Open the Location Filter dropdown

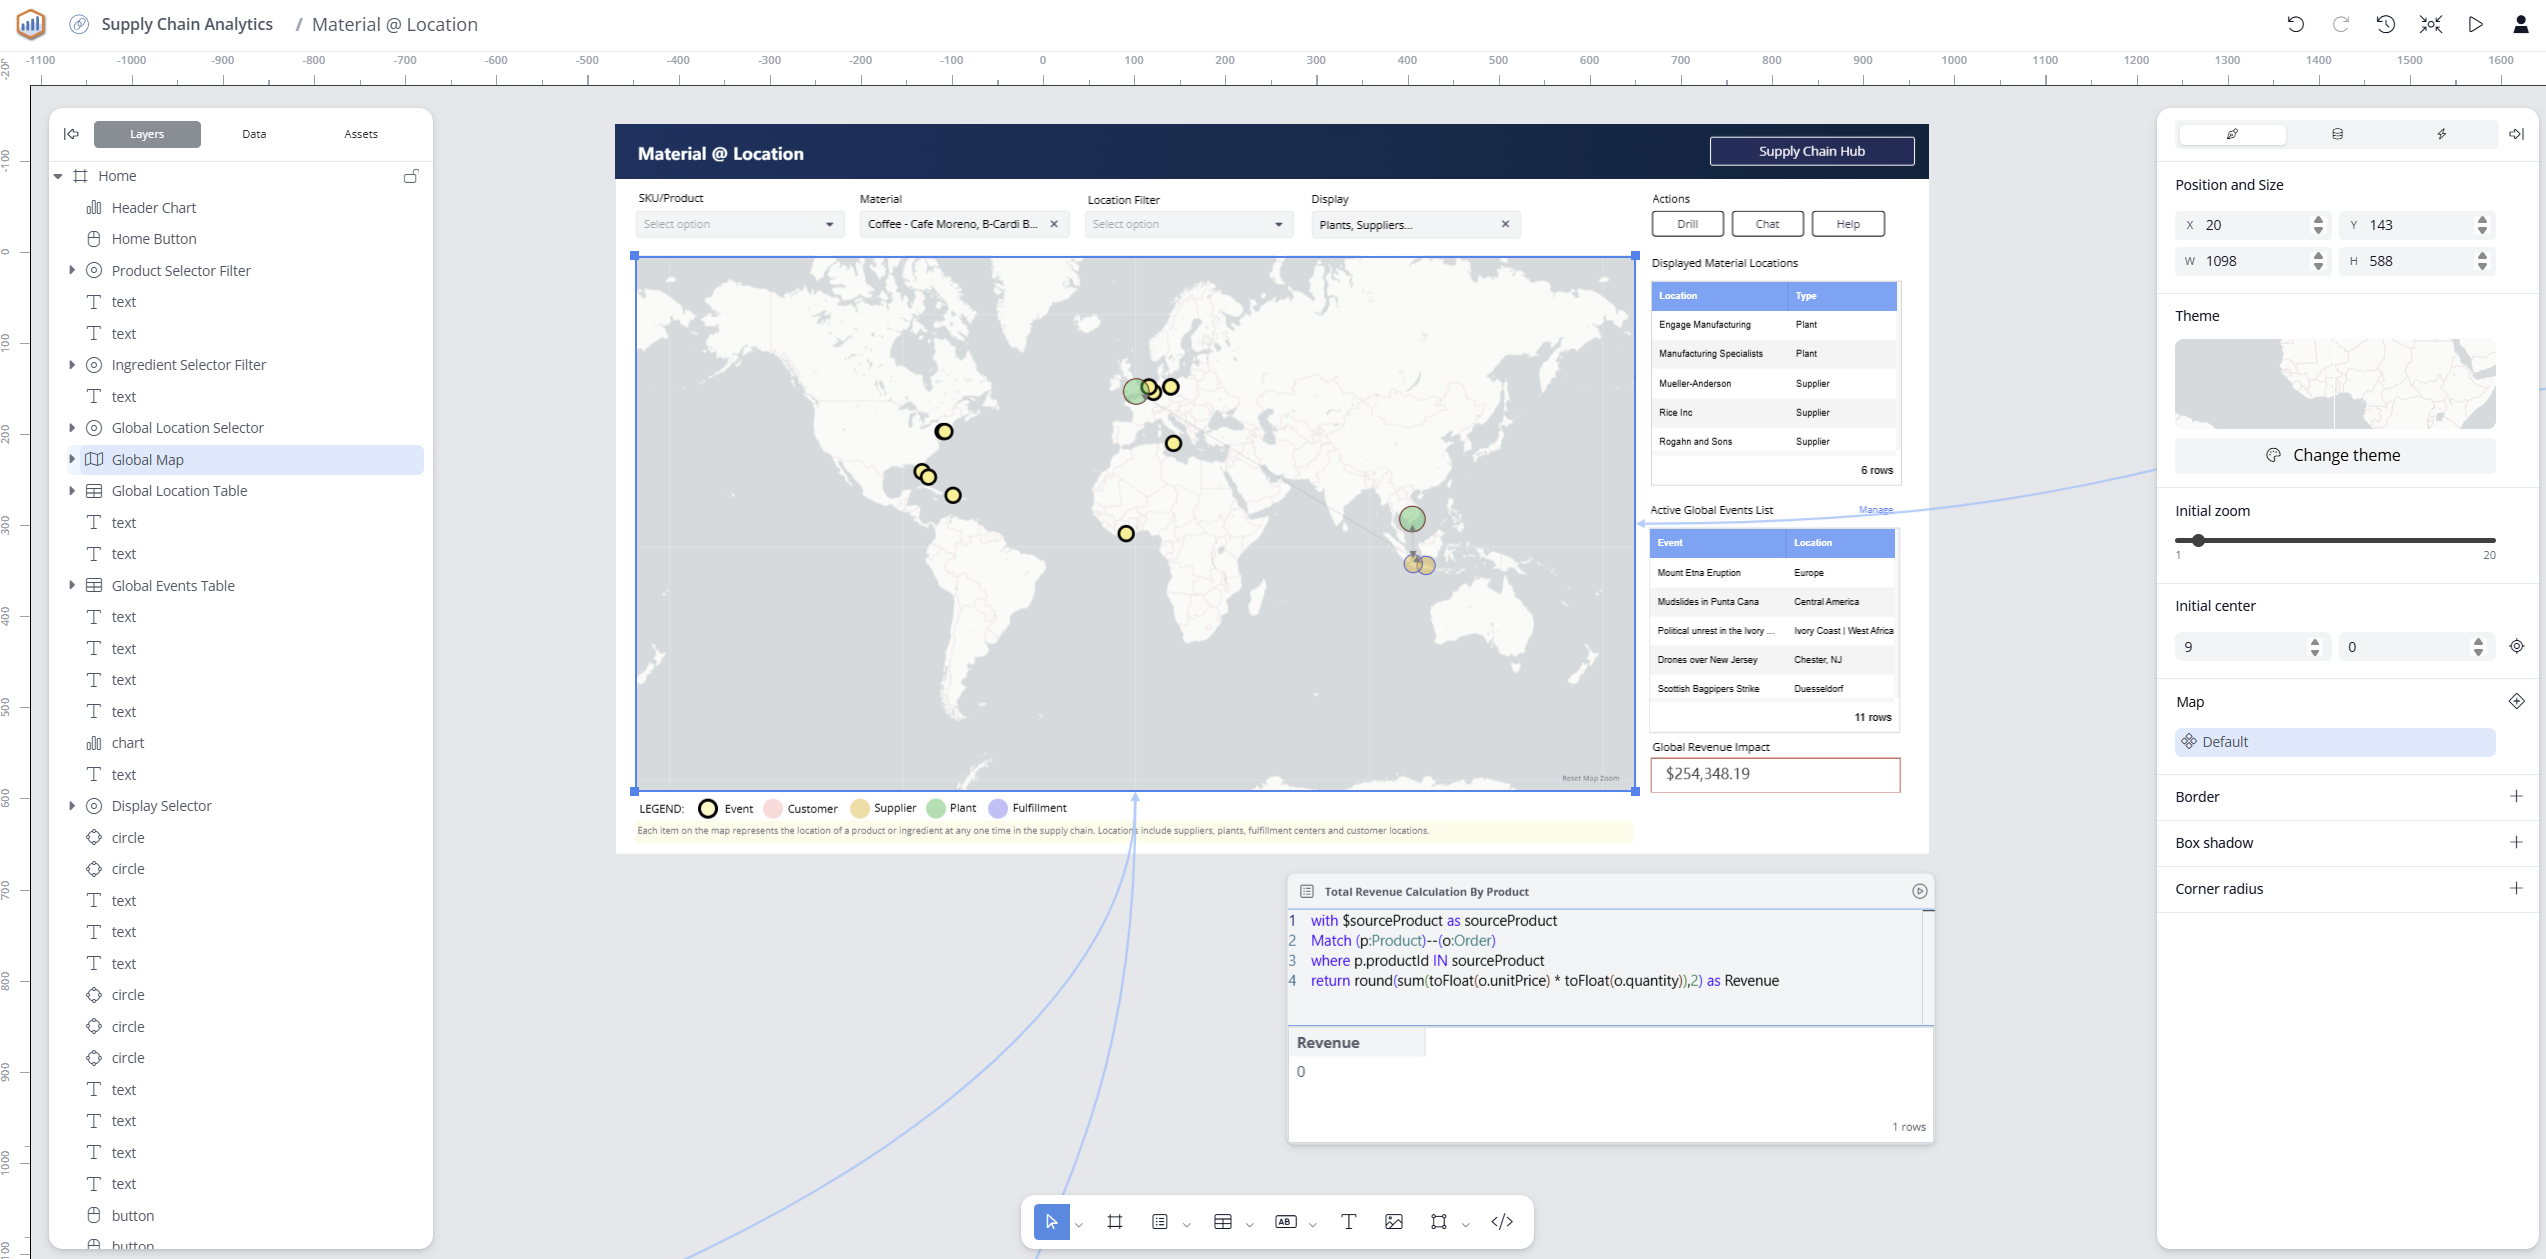1187,224
